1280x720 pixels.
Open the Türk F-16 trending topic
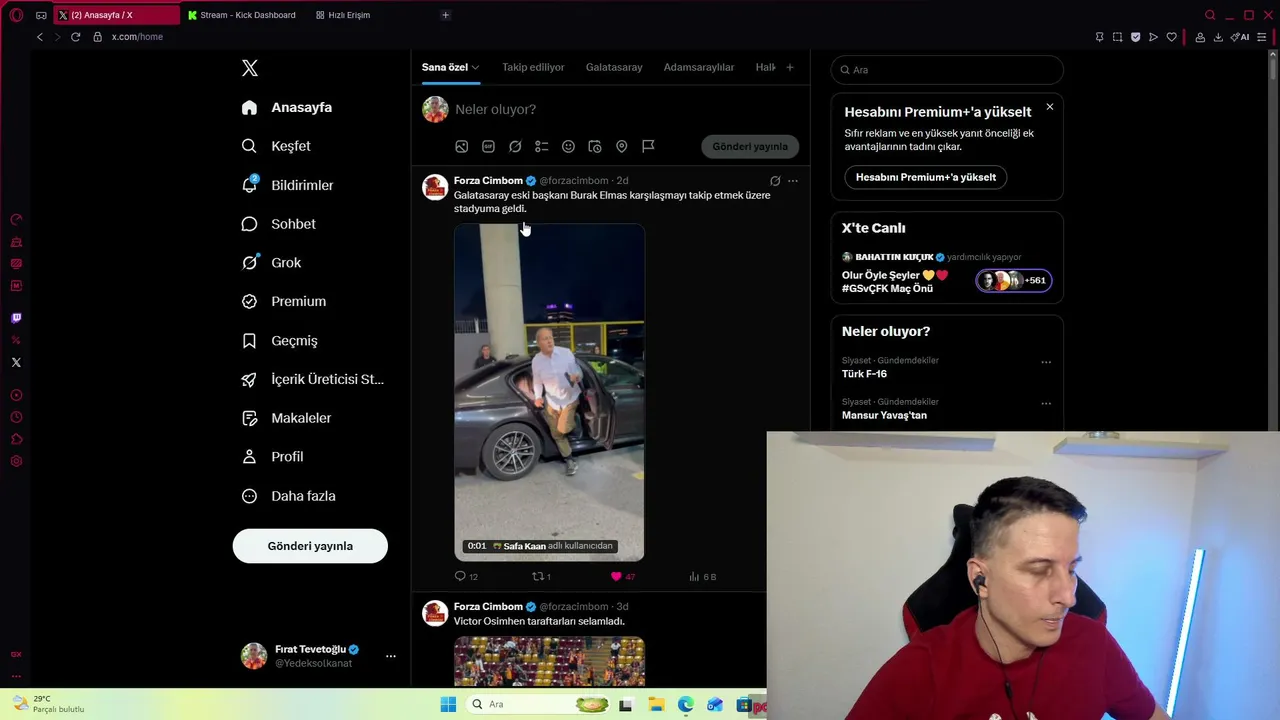click(864, 374)
